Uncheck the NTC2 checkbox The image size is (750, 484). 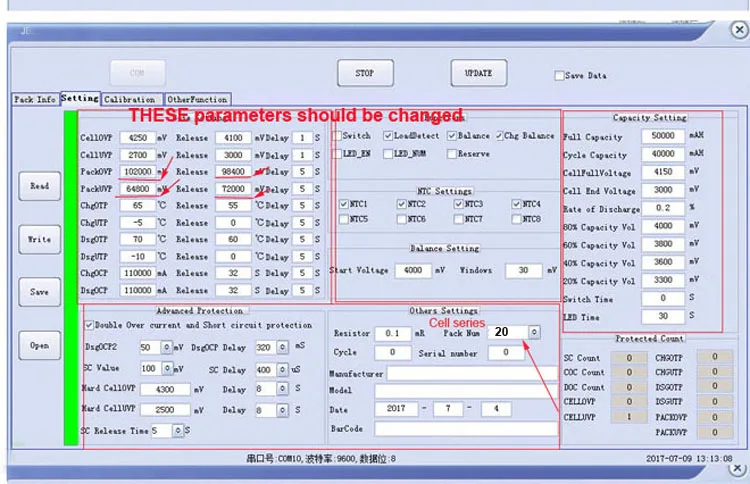point(401,204)
